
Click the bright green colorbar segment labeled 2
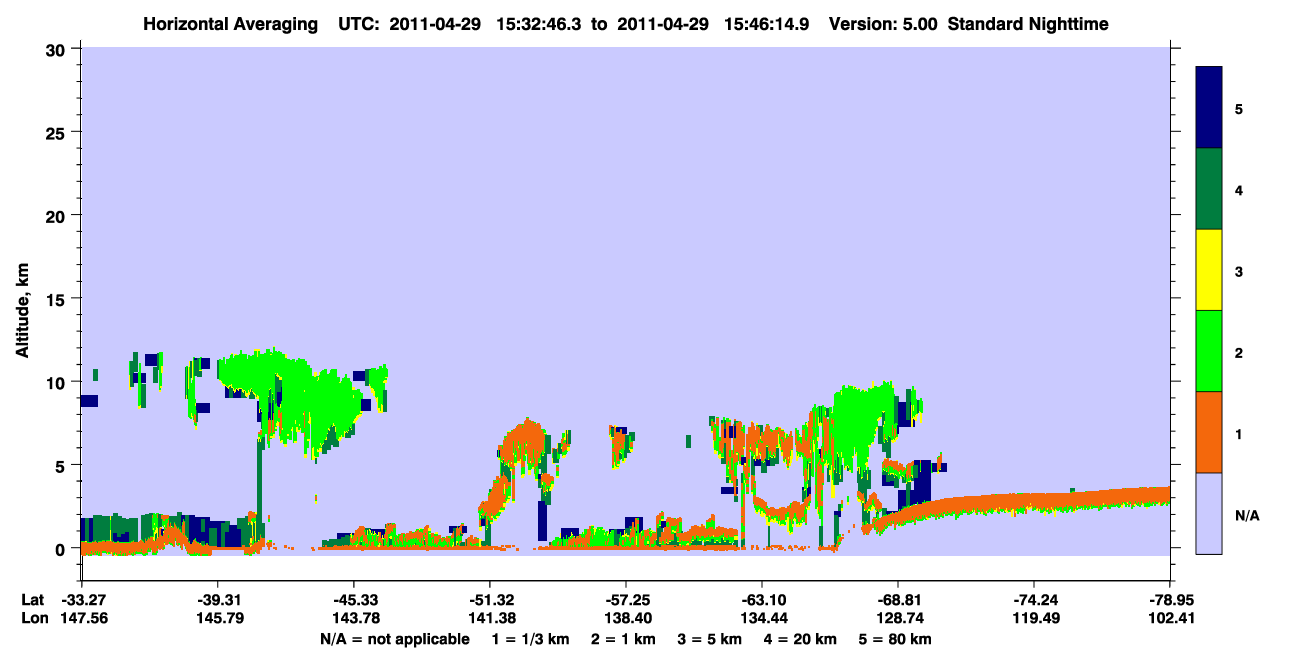[x=1209, y=351]
